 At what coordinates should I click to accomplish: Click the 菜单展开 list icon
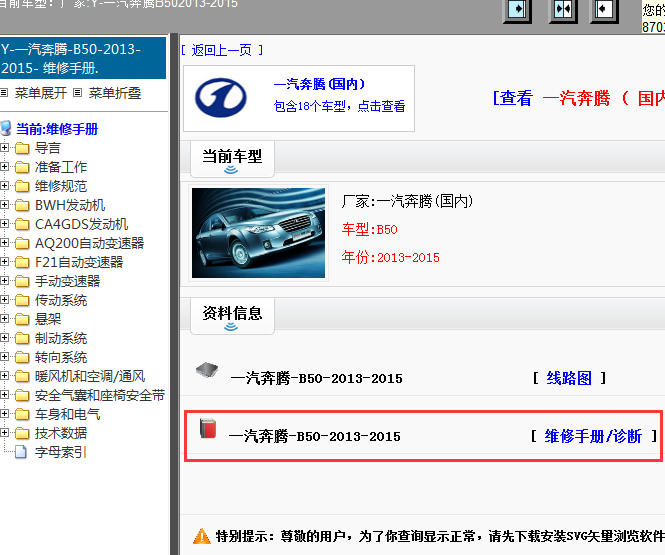[4, 92]
